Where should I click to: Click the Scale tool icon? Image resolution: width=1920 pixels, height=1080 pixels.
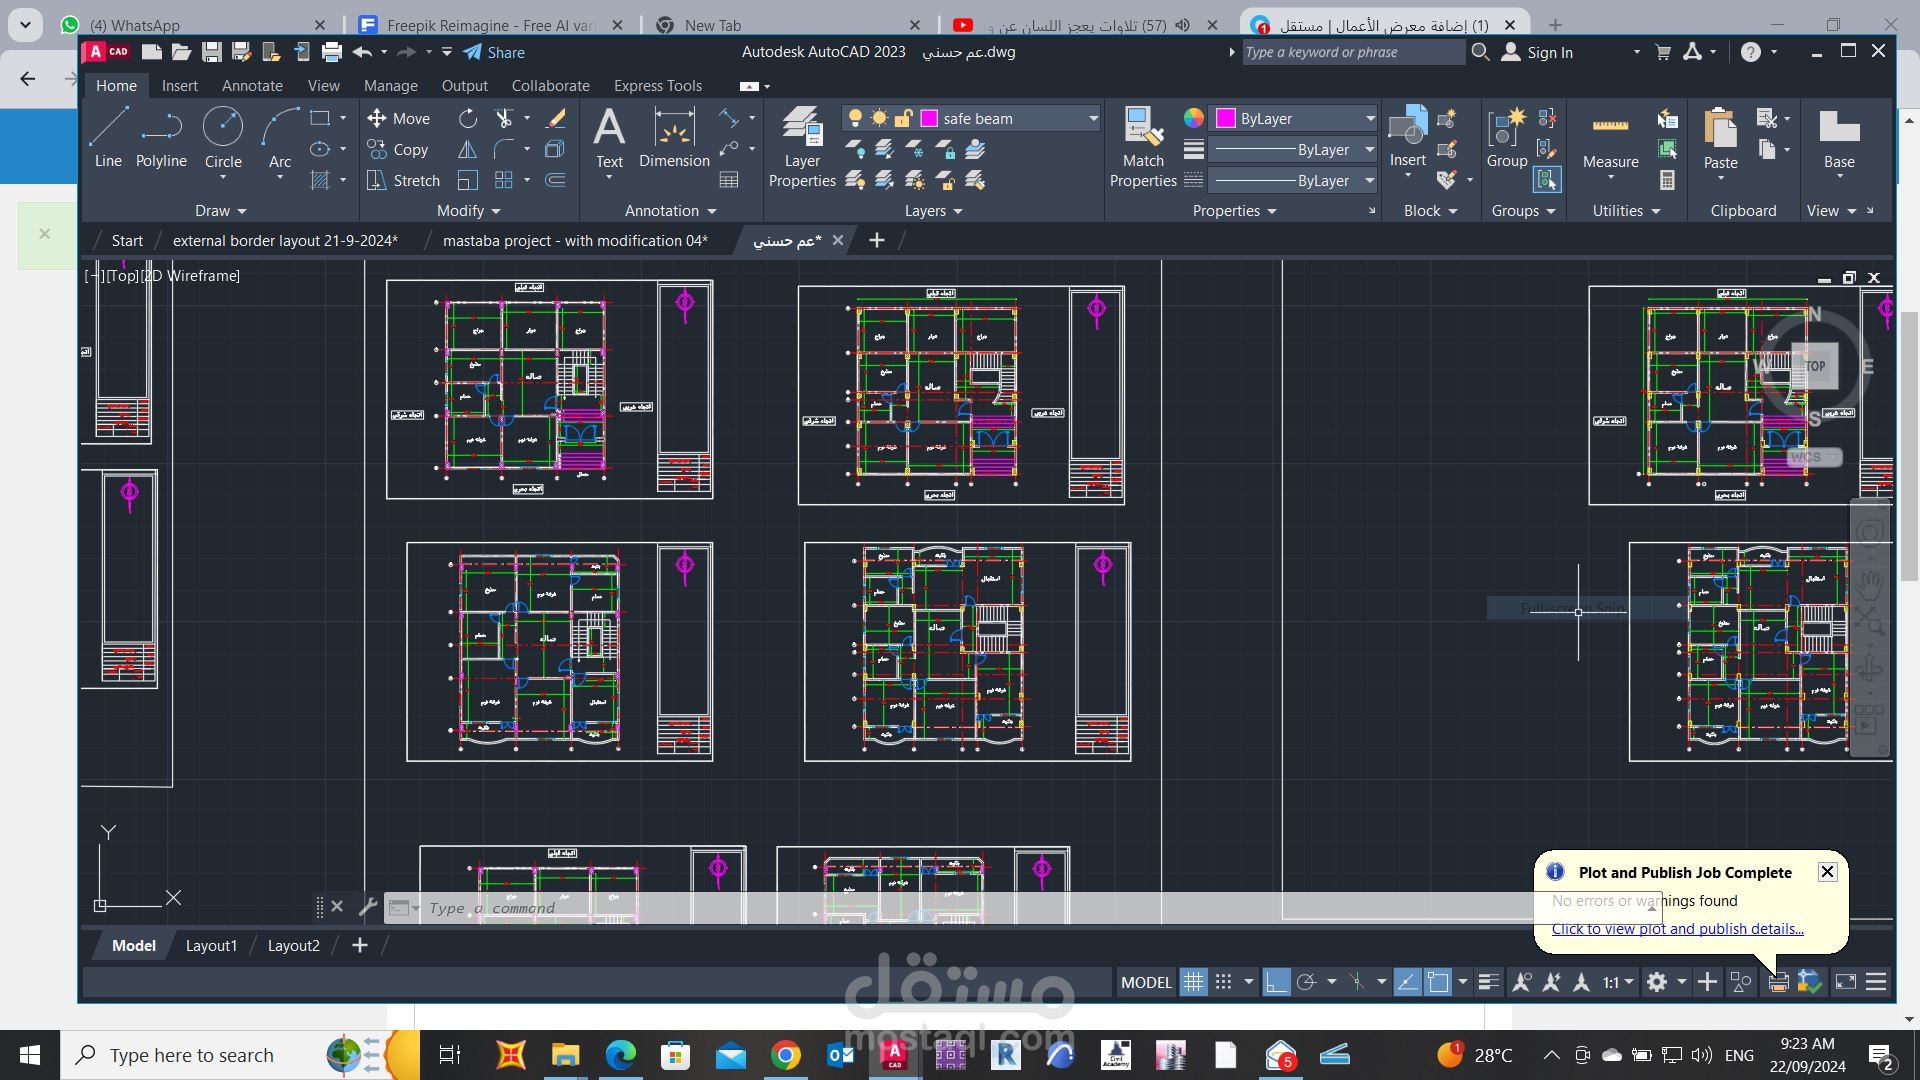tap(467, 180)
